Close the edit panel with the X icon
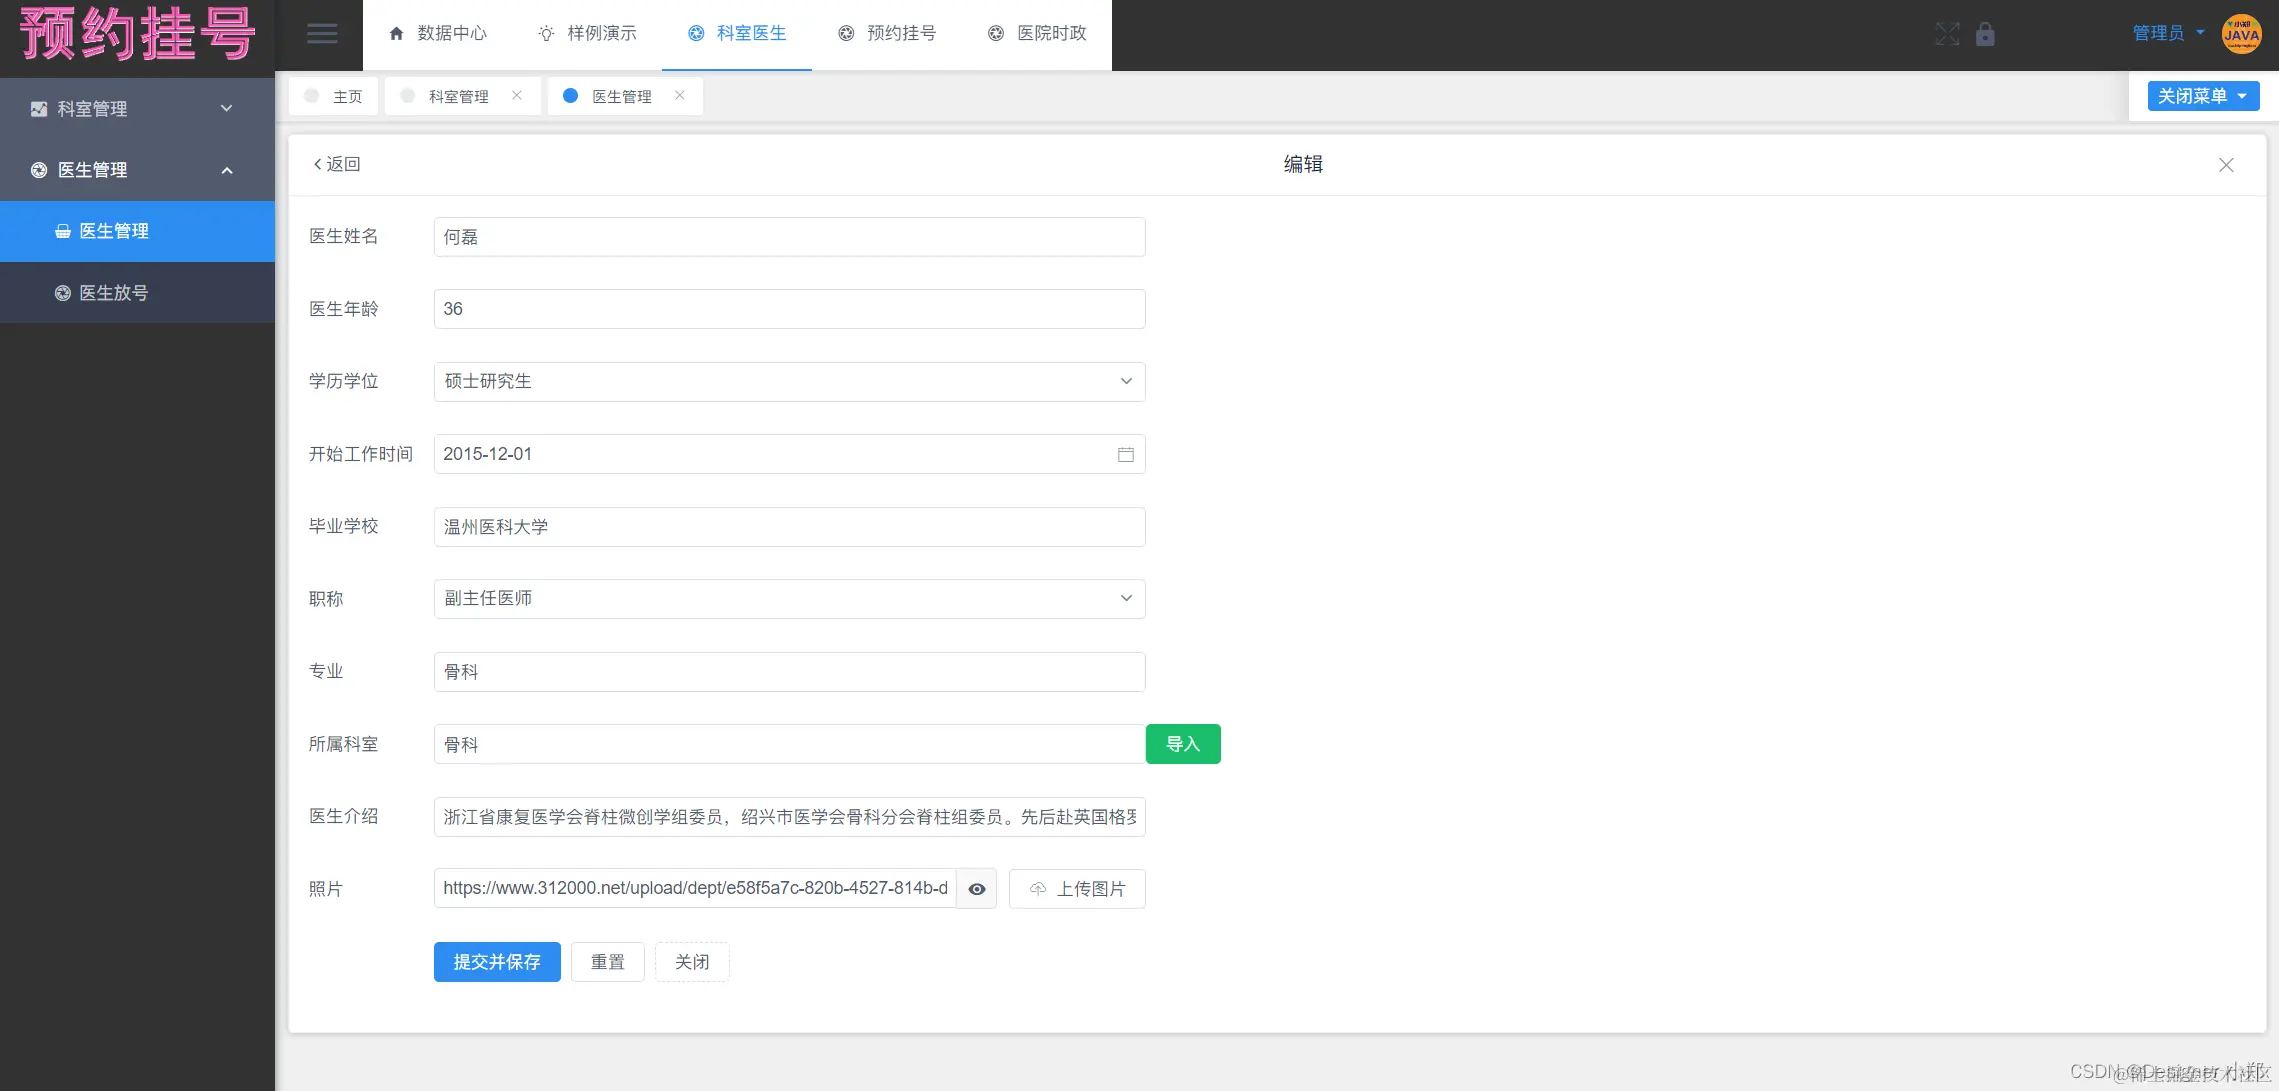Image resolution: width=2279 pixels, height=1091 pixels. [2225, 165]
